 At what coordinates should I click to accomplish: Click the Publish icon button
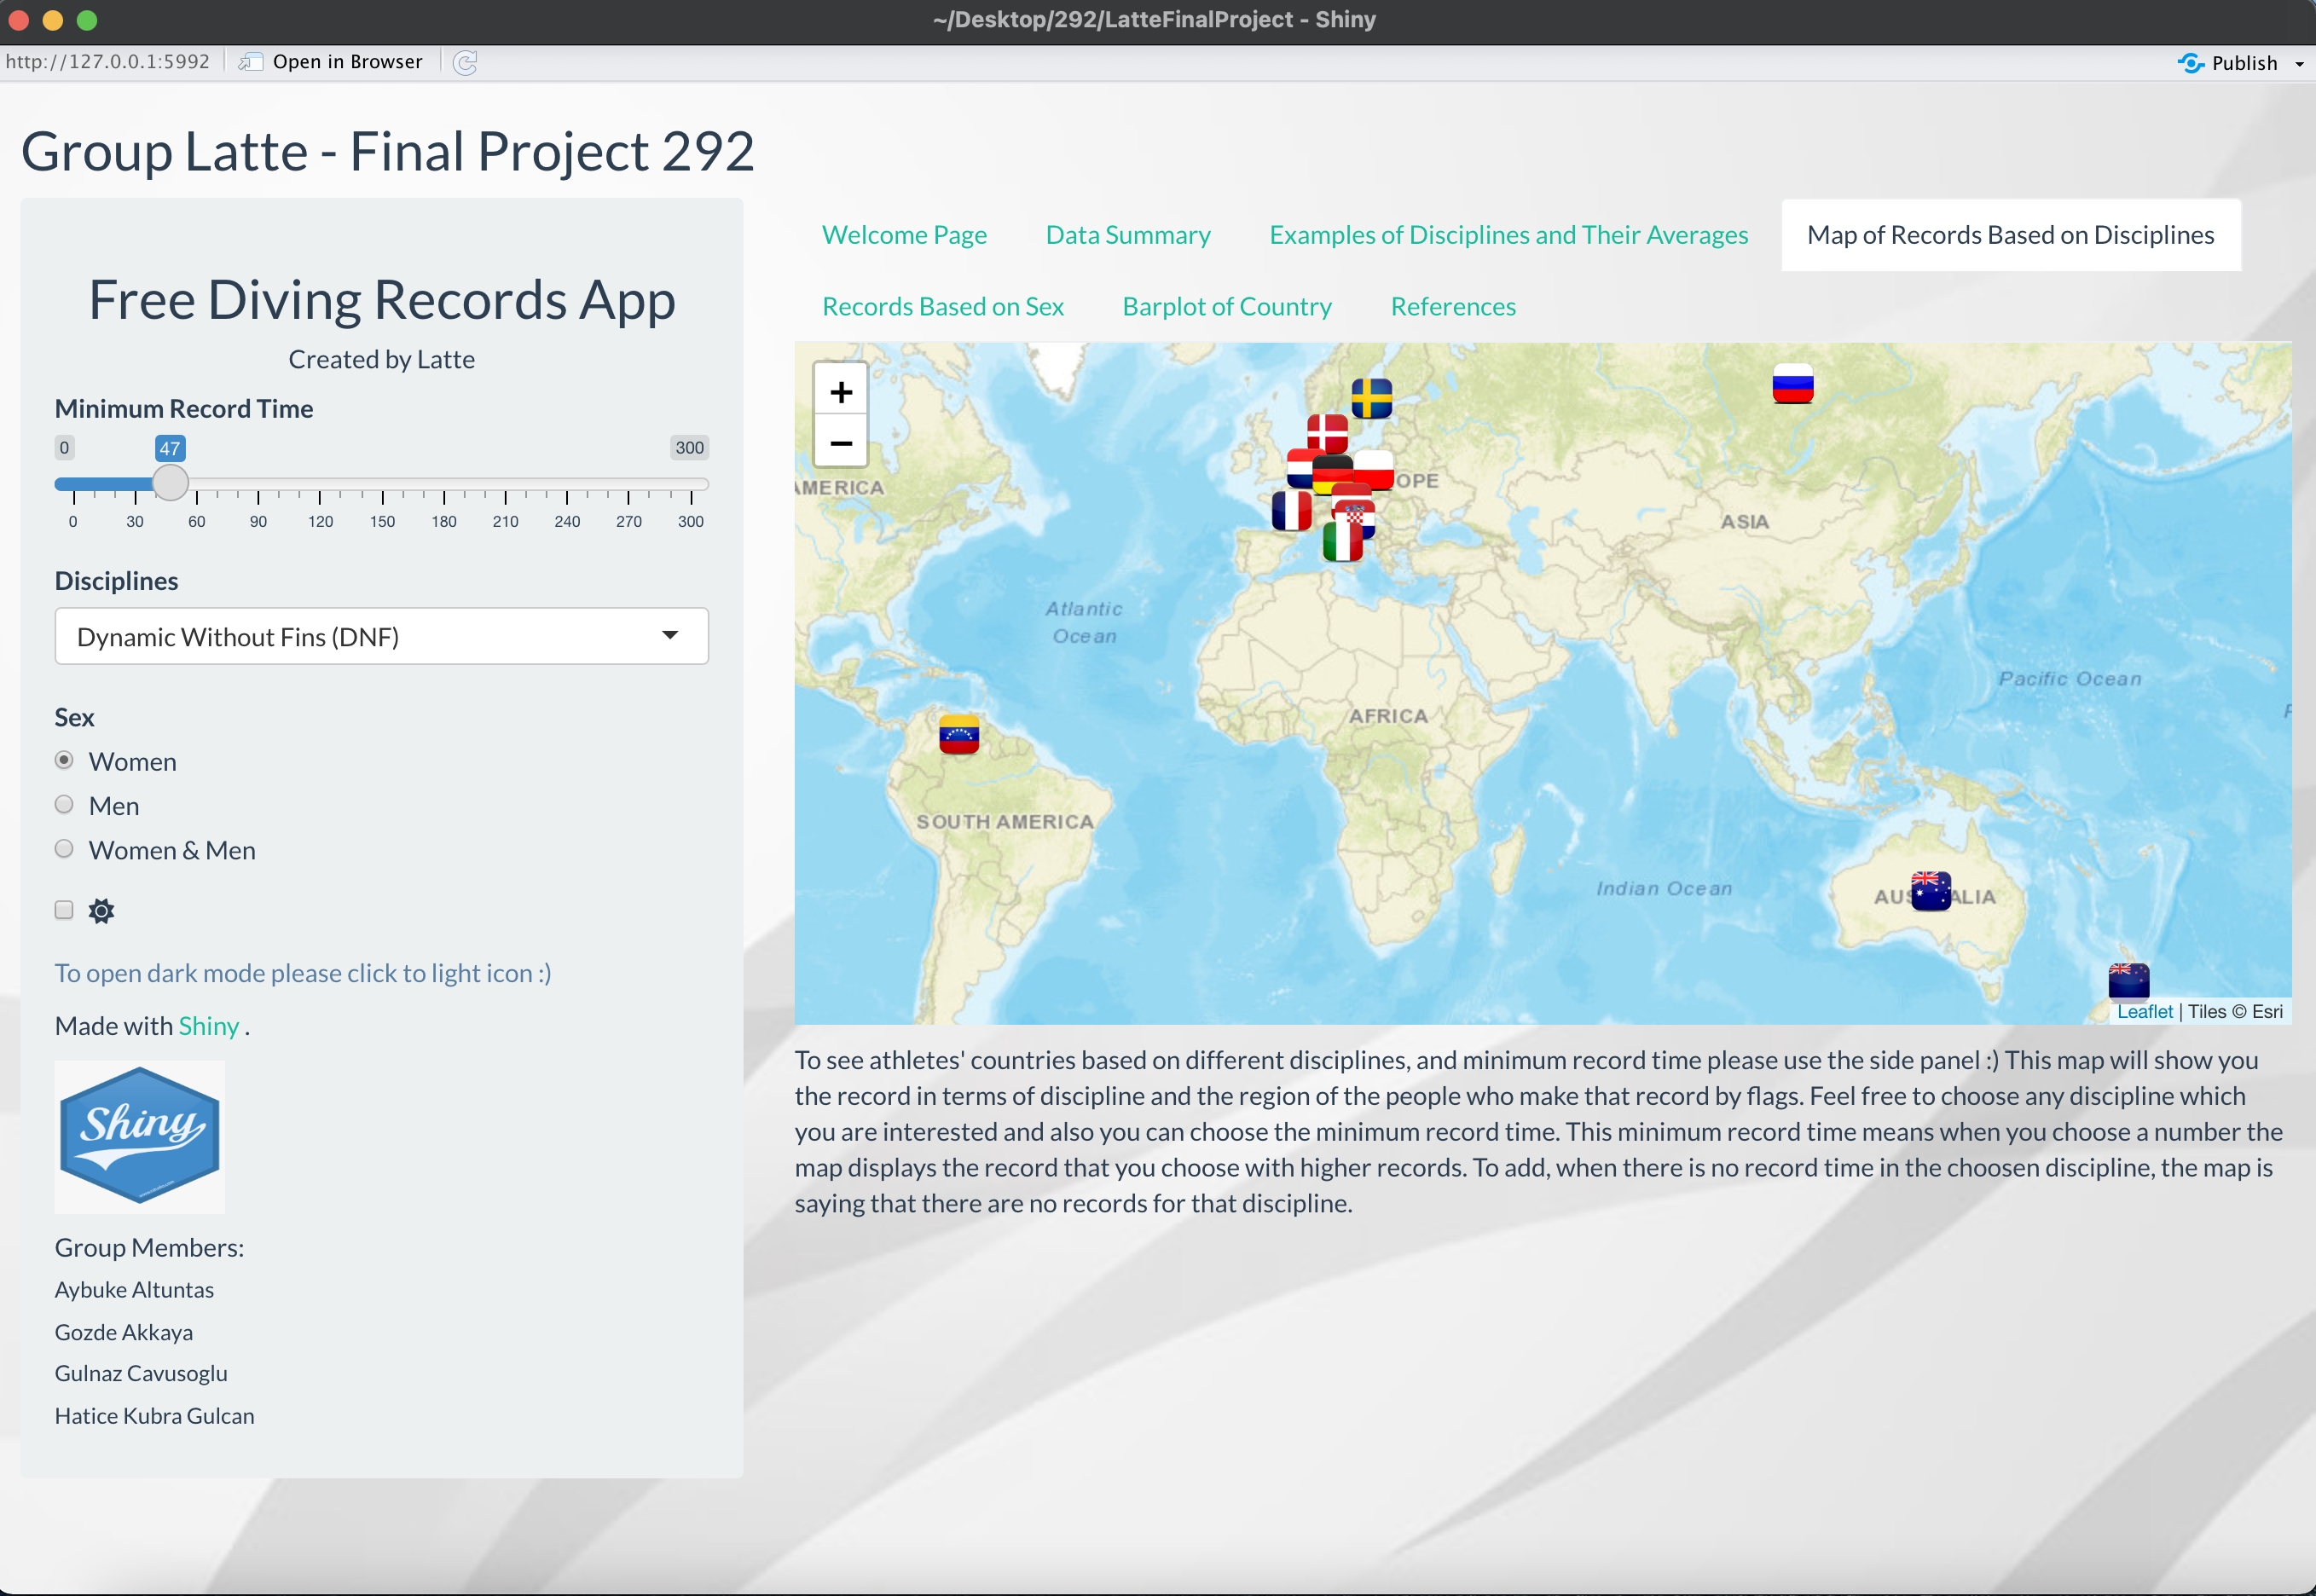coord(2190,63)
